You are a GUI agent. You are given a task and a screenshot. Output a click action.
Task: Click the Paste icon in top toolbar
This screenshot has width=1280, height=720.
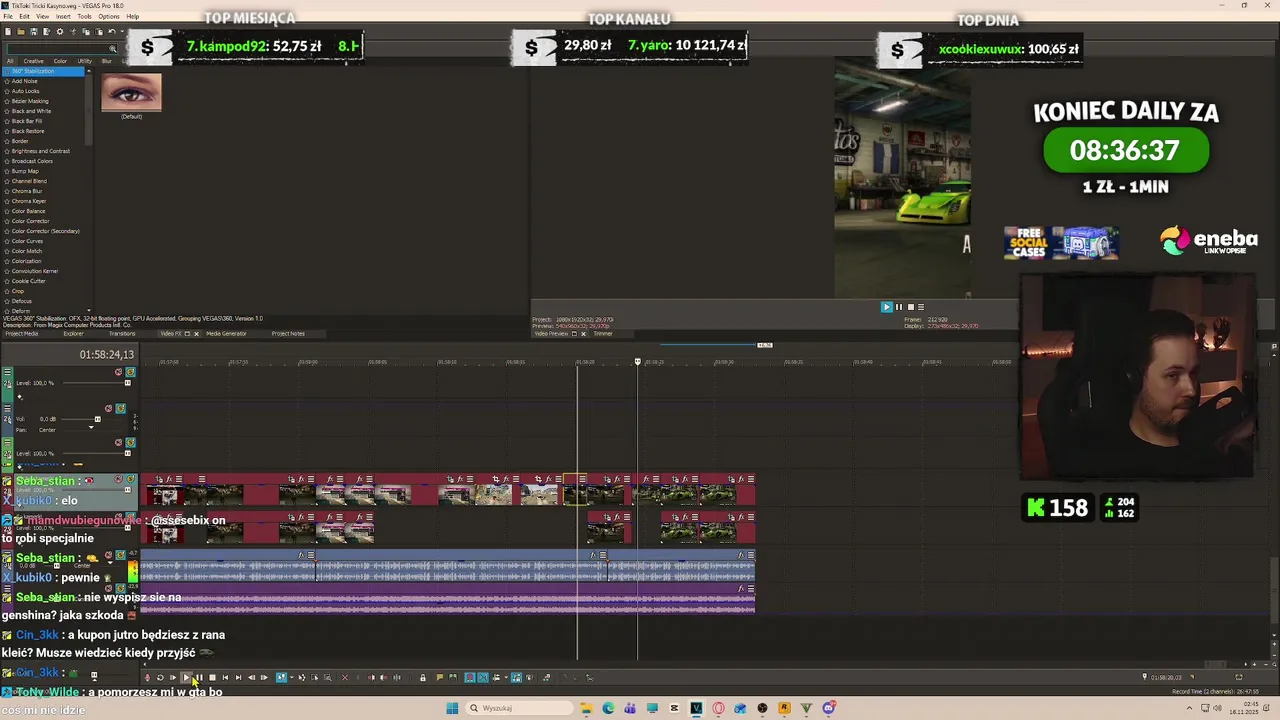[x=99, y=32]
